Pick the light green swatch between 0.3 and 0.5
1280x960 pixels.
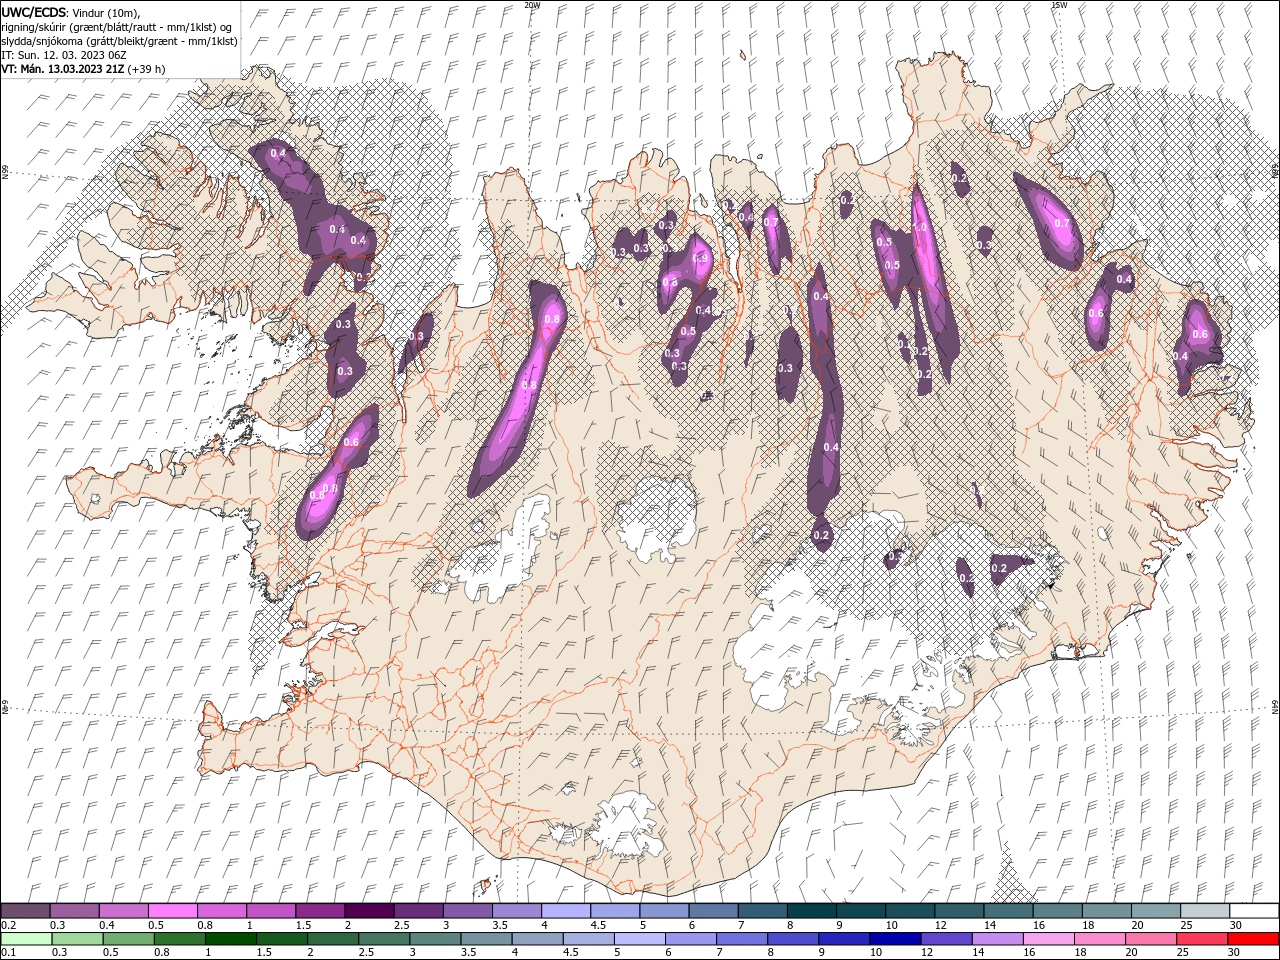pyautogui.click(x=76, y=939)
